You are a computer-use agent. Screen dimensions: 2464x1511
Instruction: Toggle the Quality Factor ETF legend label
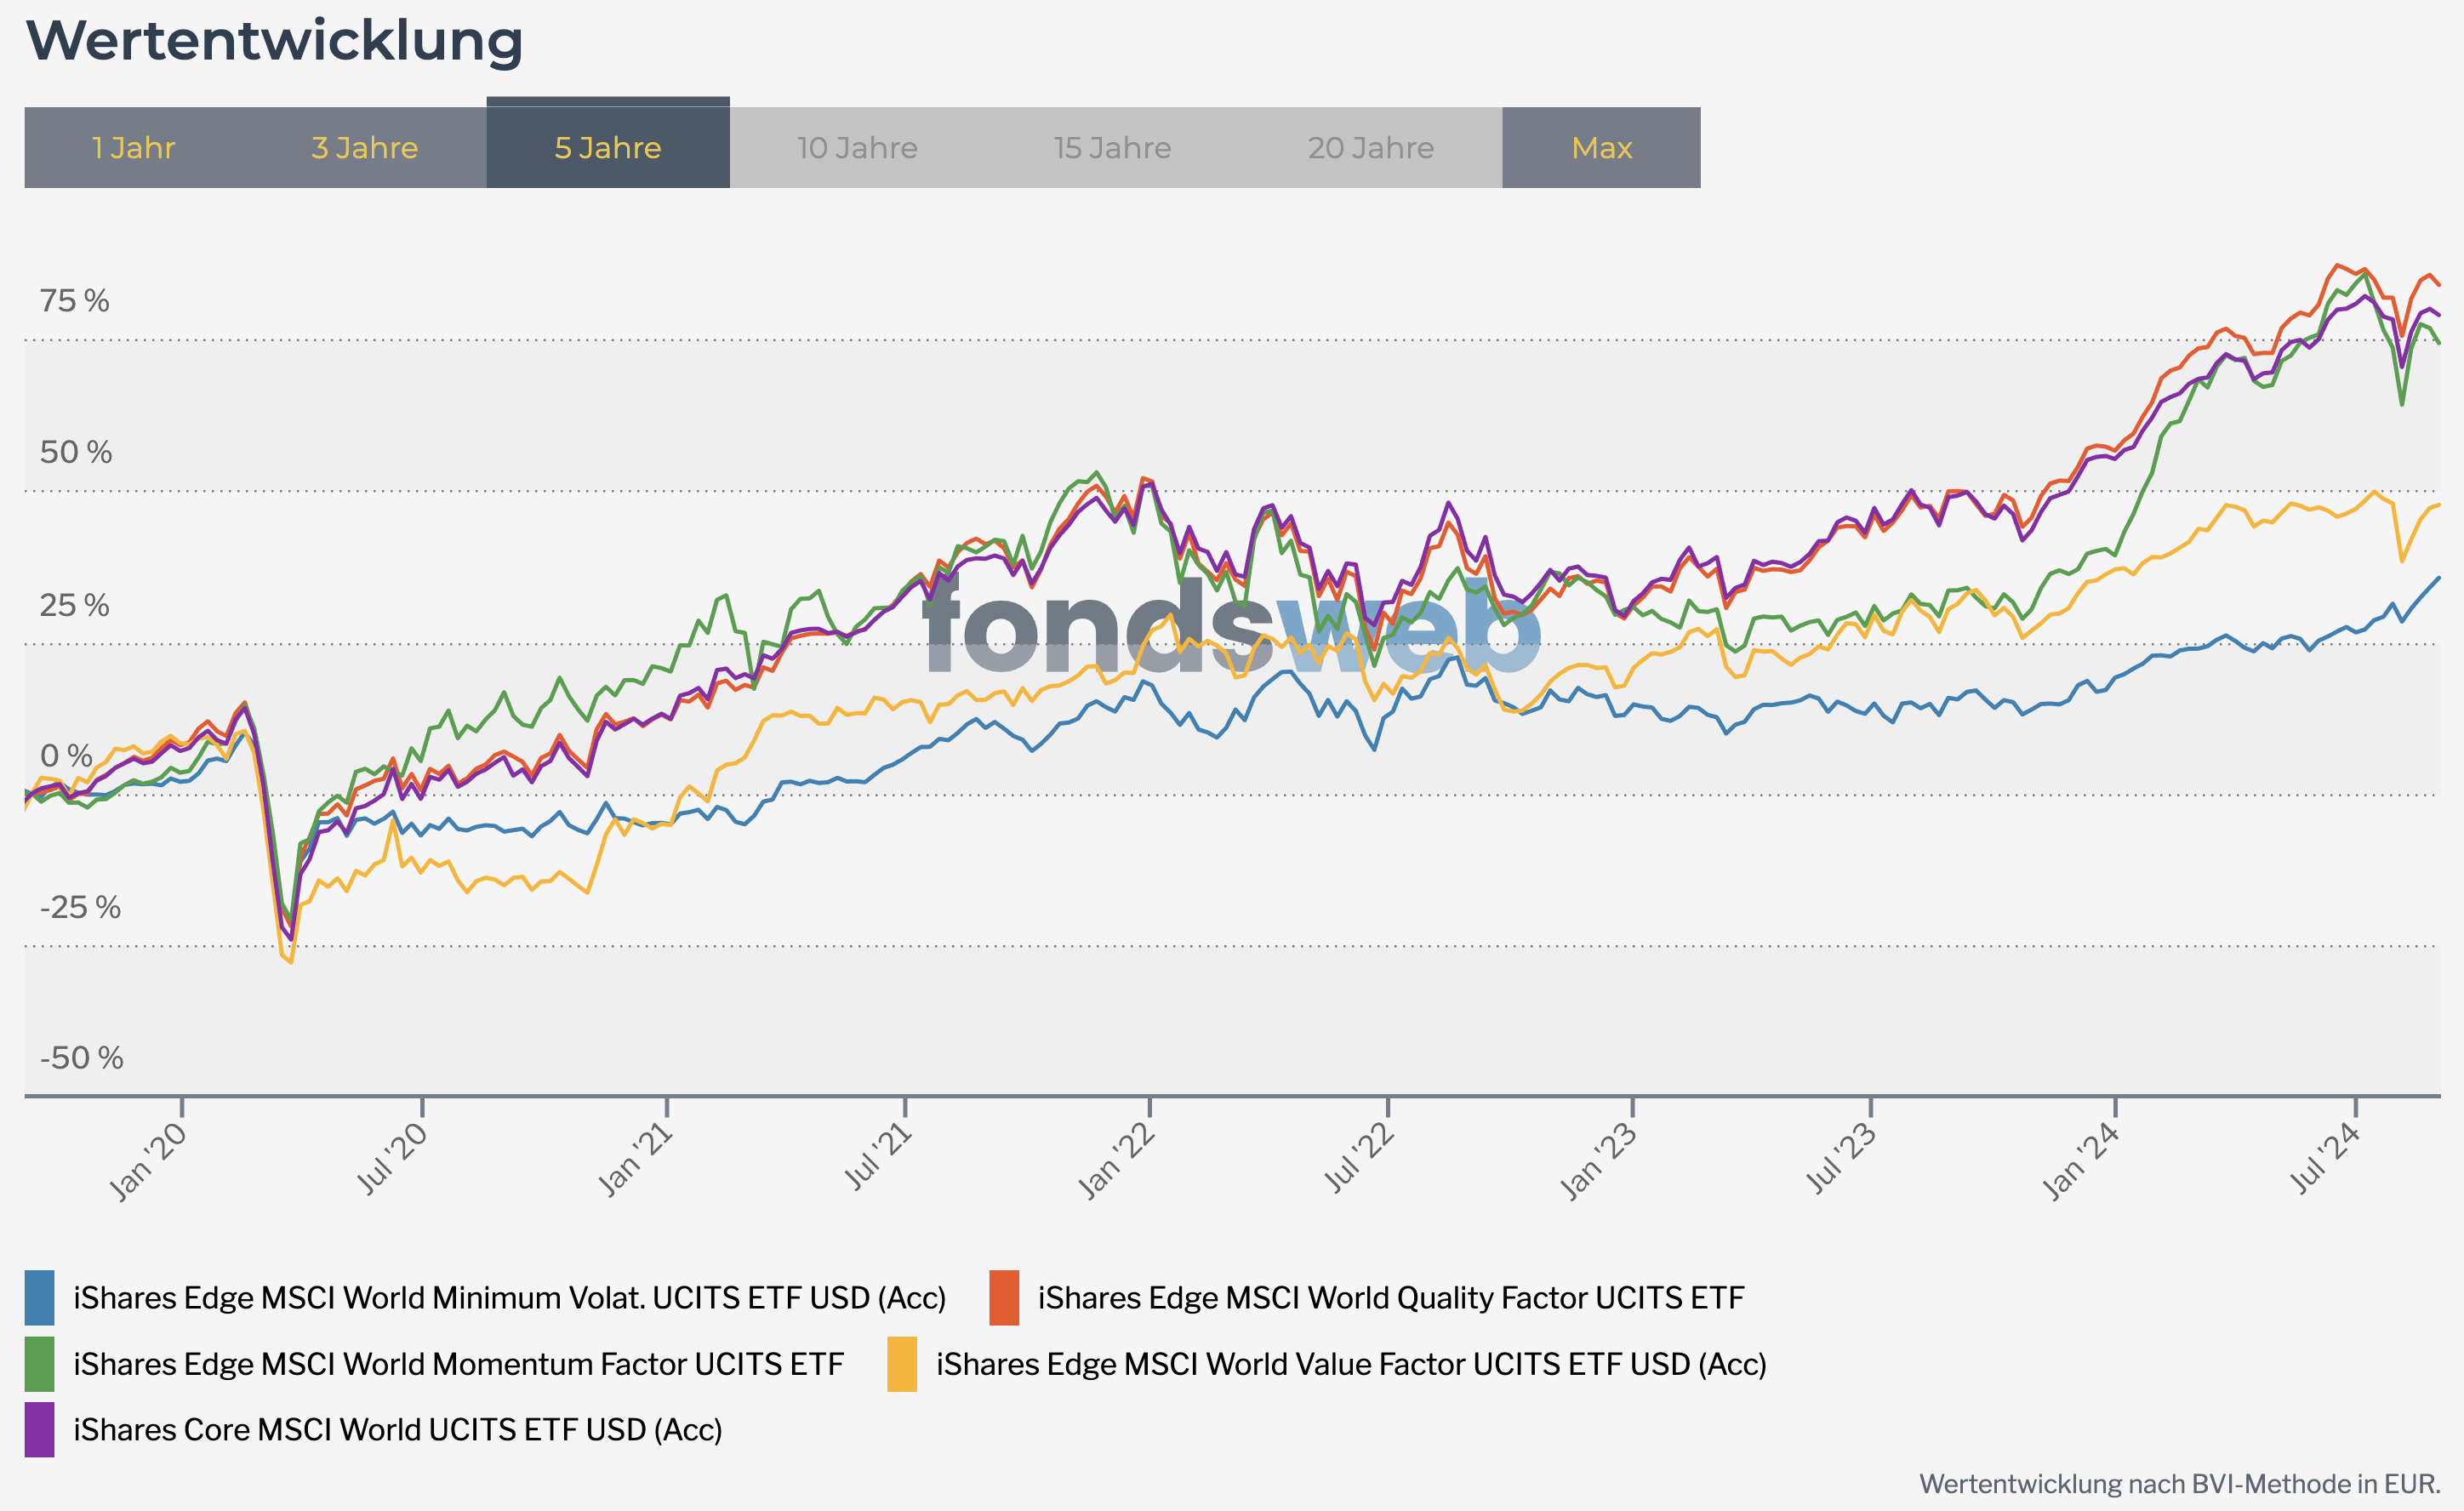click(x=1390, y=1297)
